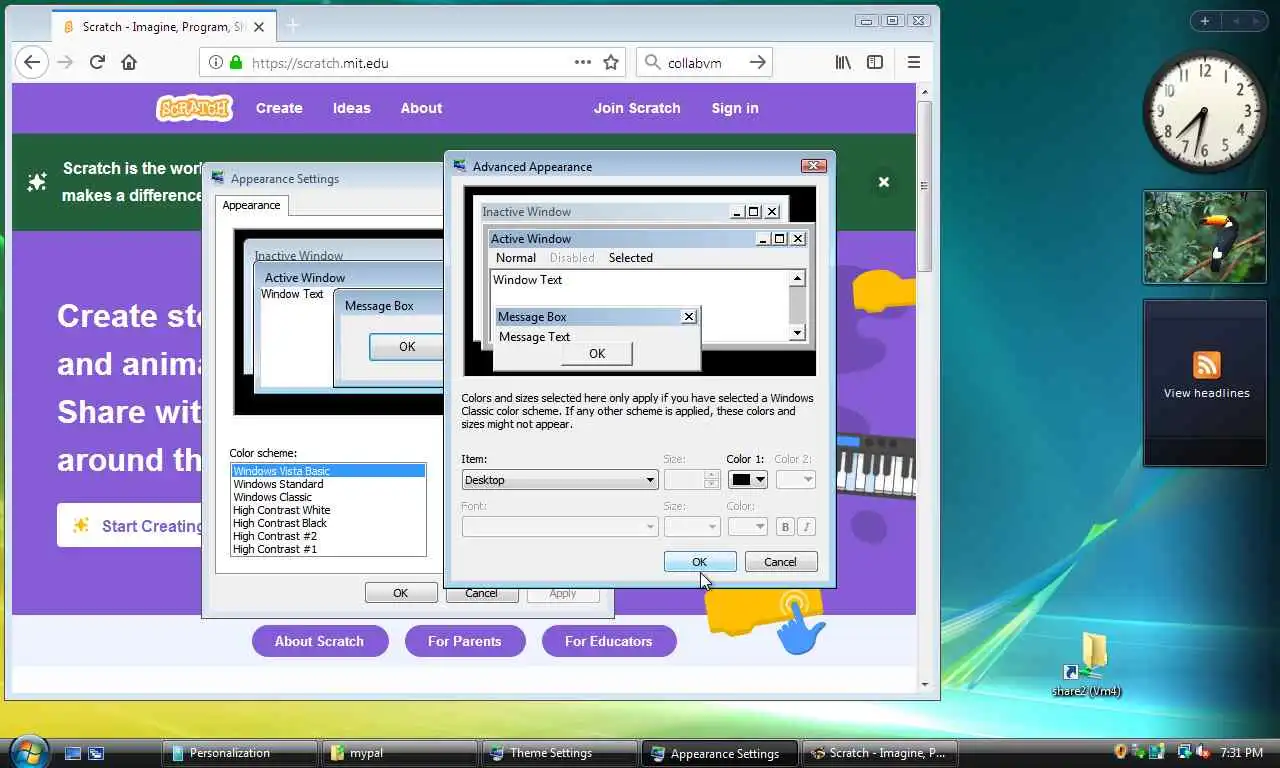Screen dimensions: 1280x768
Task: Click Switch between windows quick launch icon
Action: (x=96, y=753)
